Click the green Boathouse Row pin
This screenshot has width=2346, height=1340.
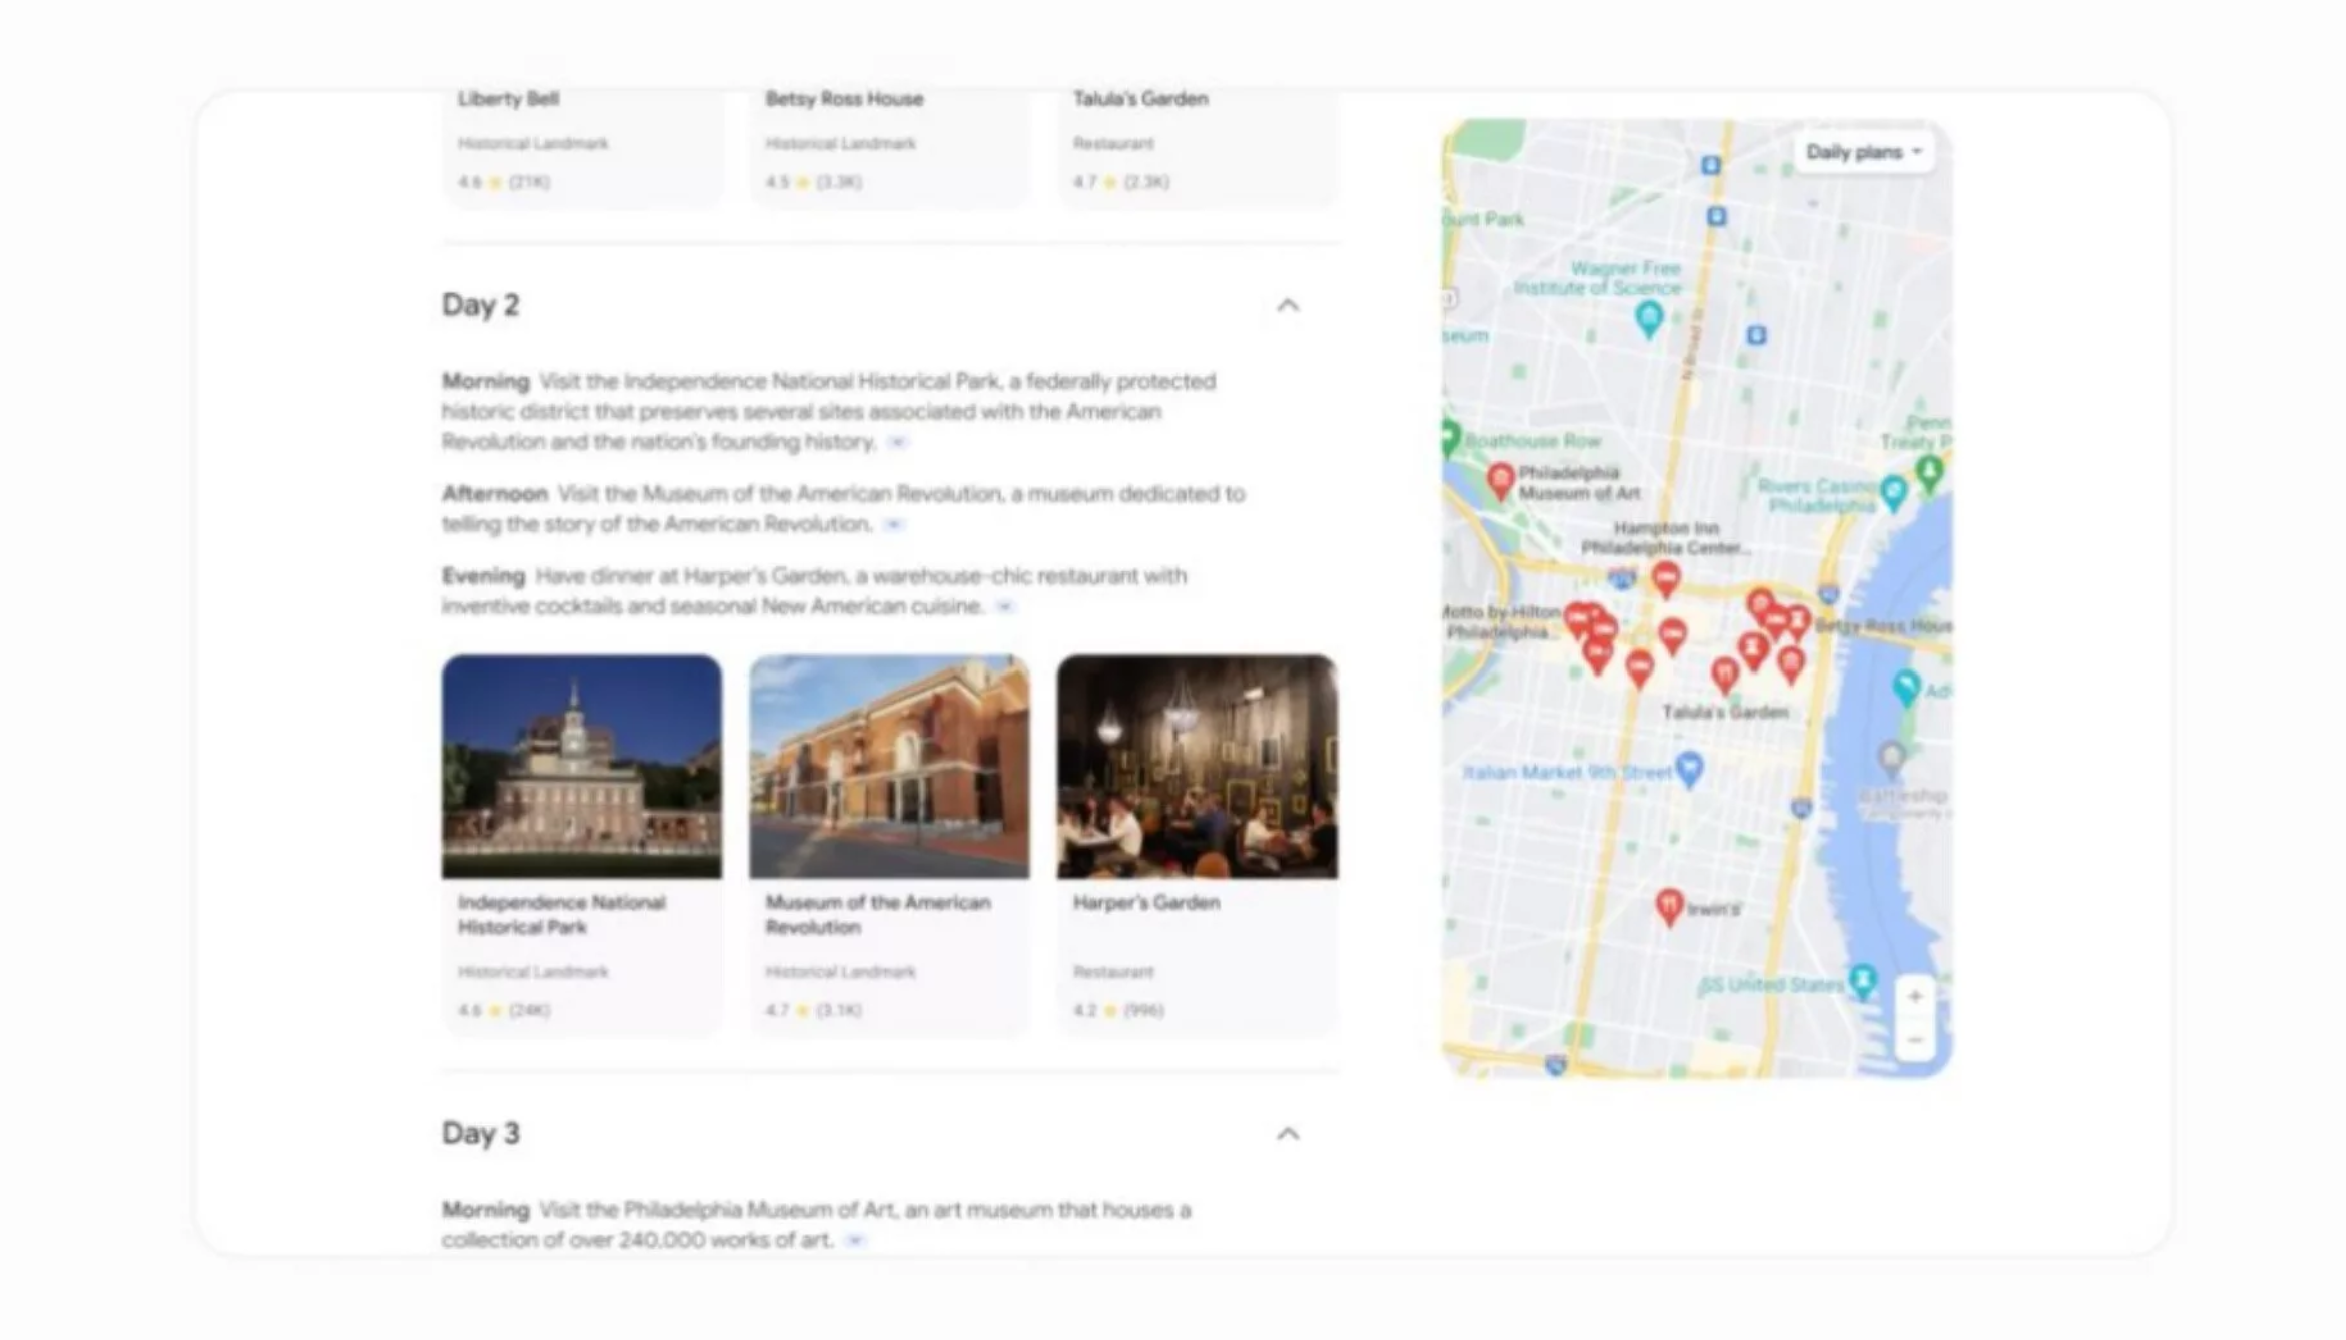[x=1449, y=438]
